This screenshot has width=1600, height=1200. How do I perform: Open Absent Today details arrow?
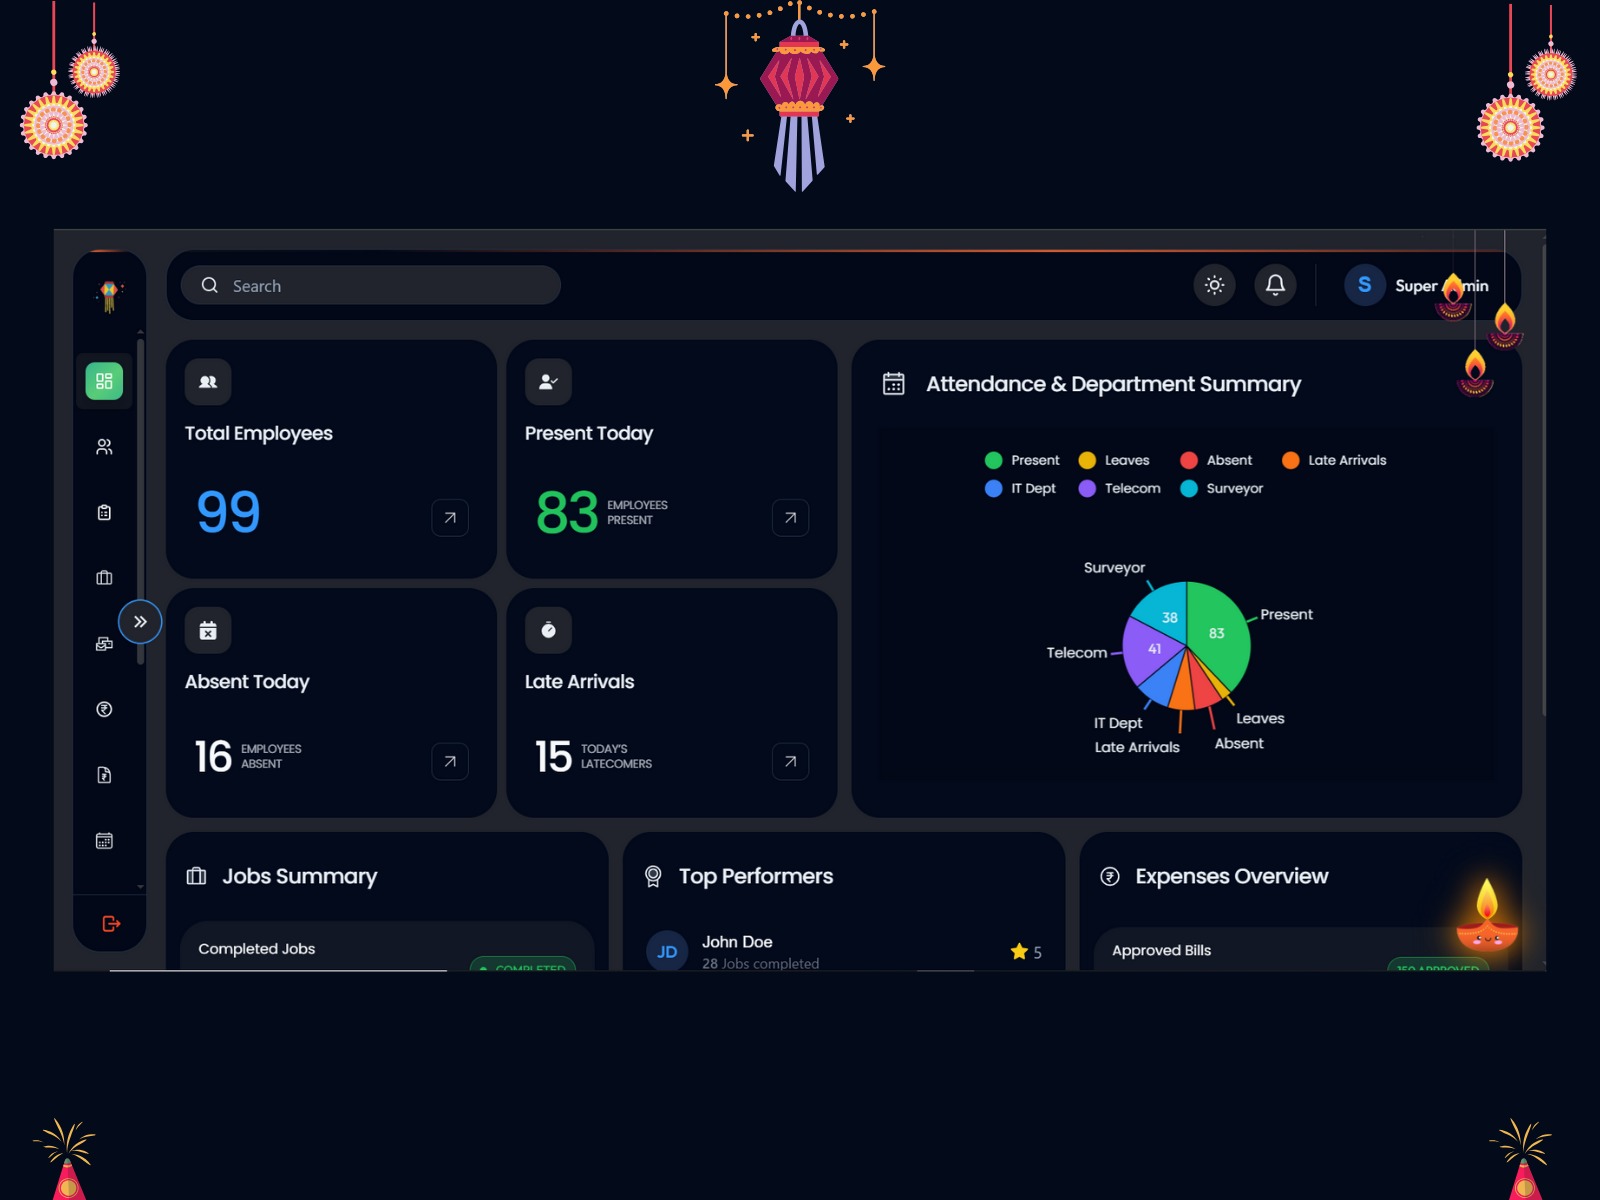[x=450, y=762]
